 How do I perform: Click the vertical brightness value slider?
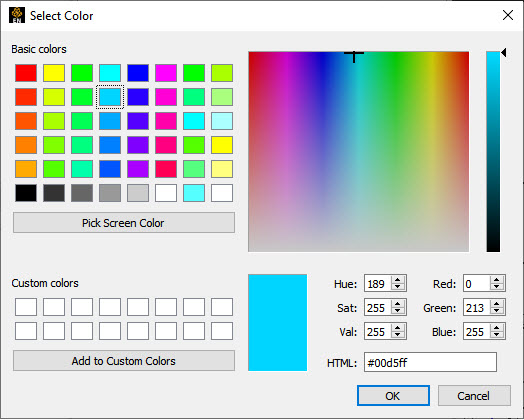(493, 152)
